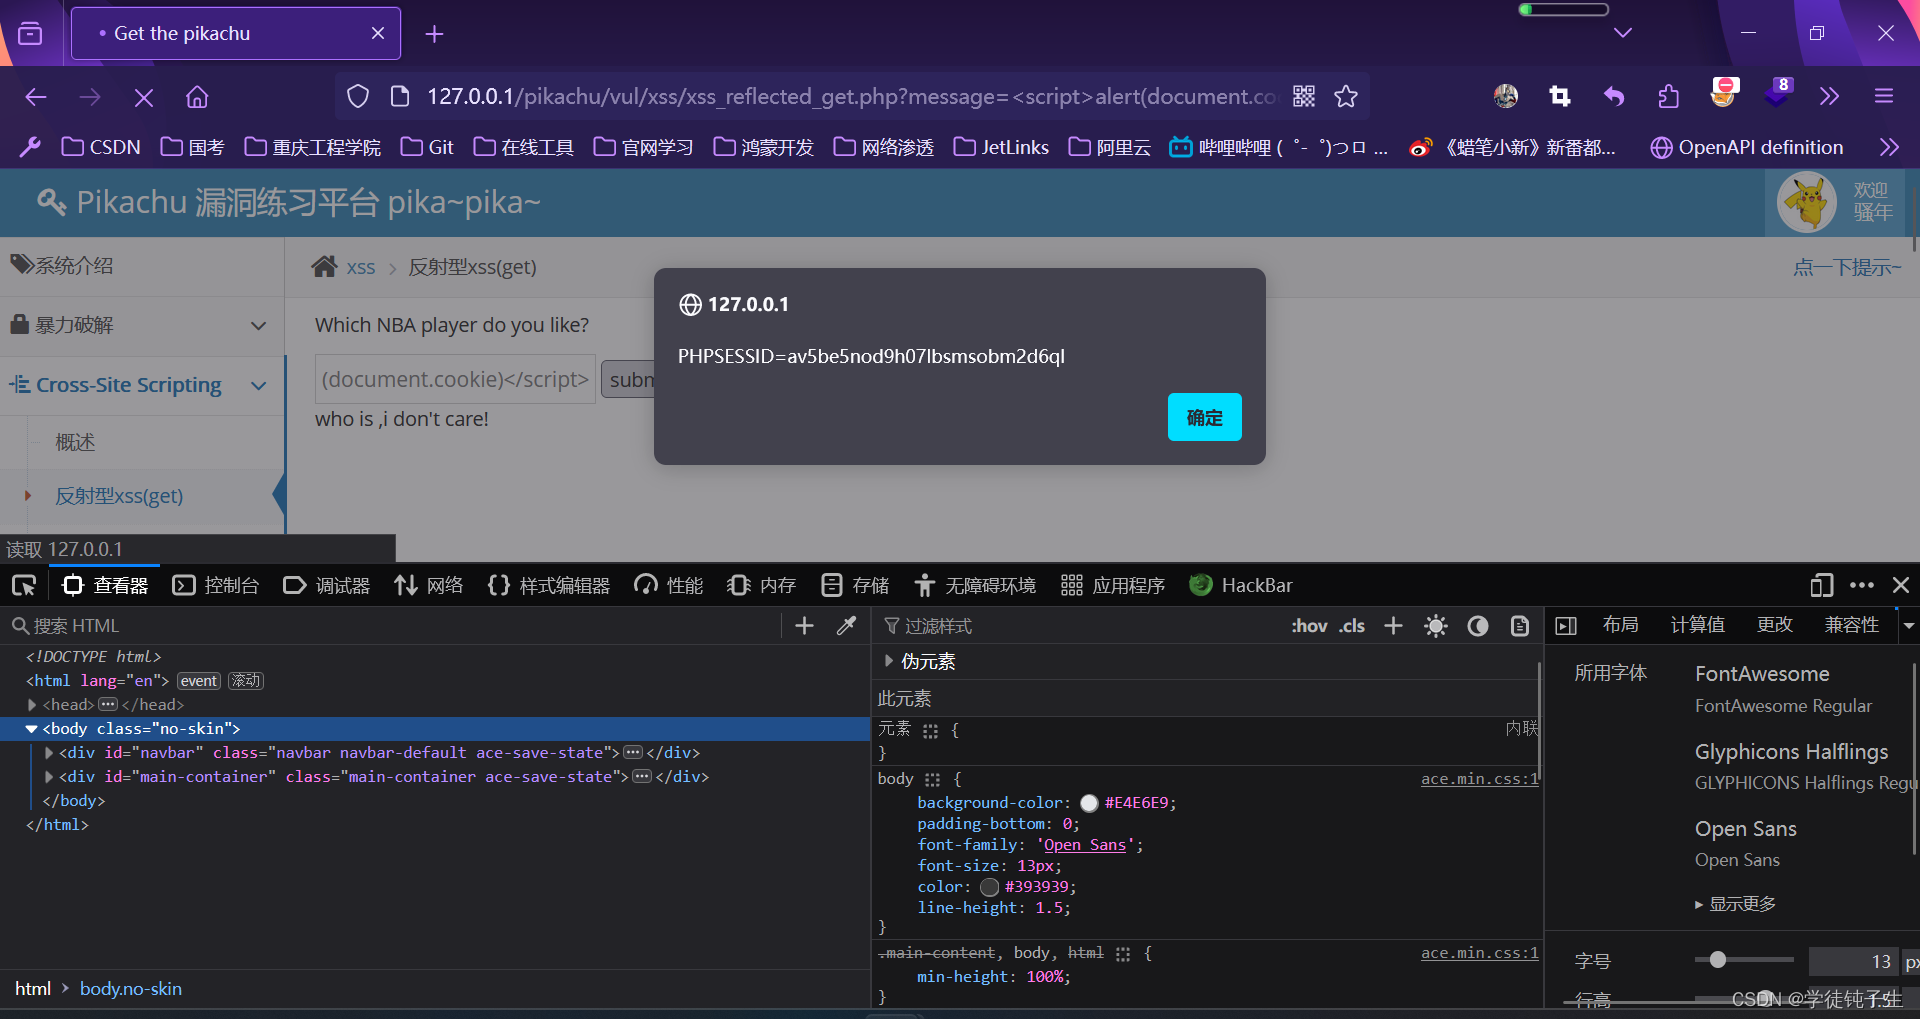Click the QR code icon in address bar

[1304, 96]
